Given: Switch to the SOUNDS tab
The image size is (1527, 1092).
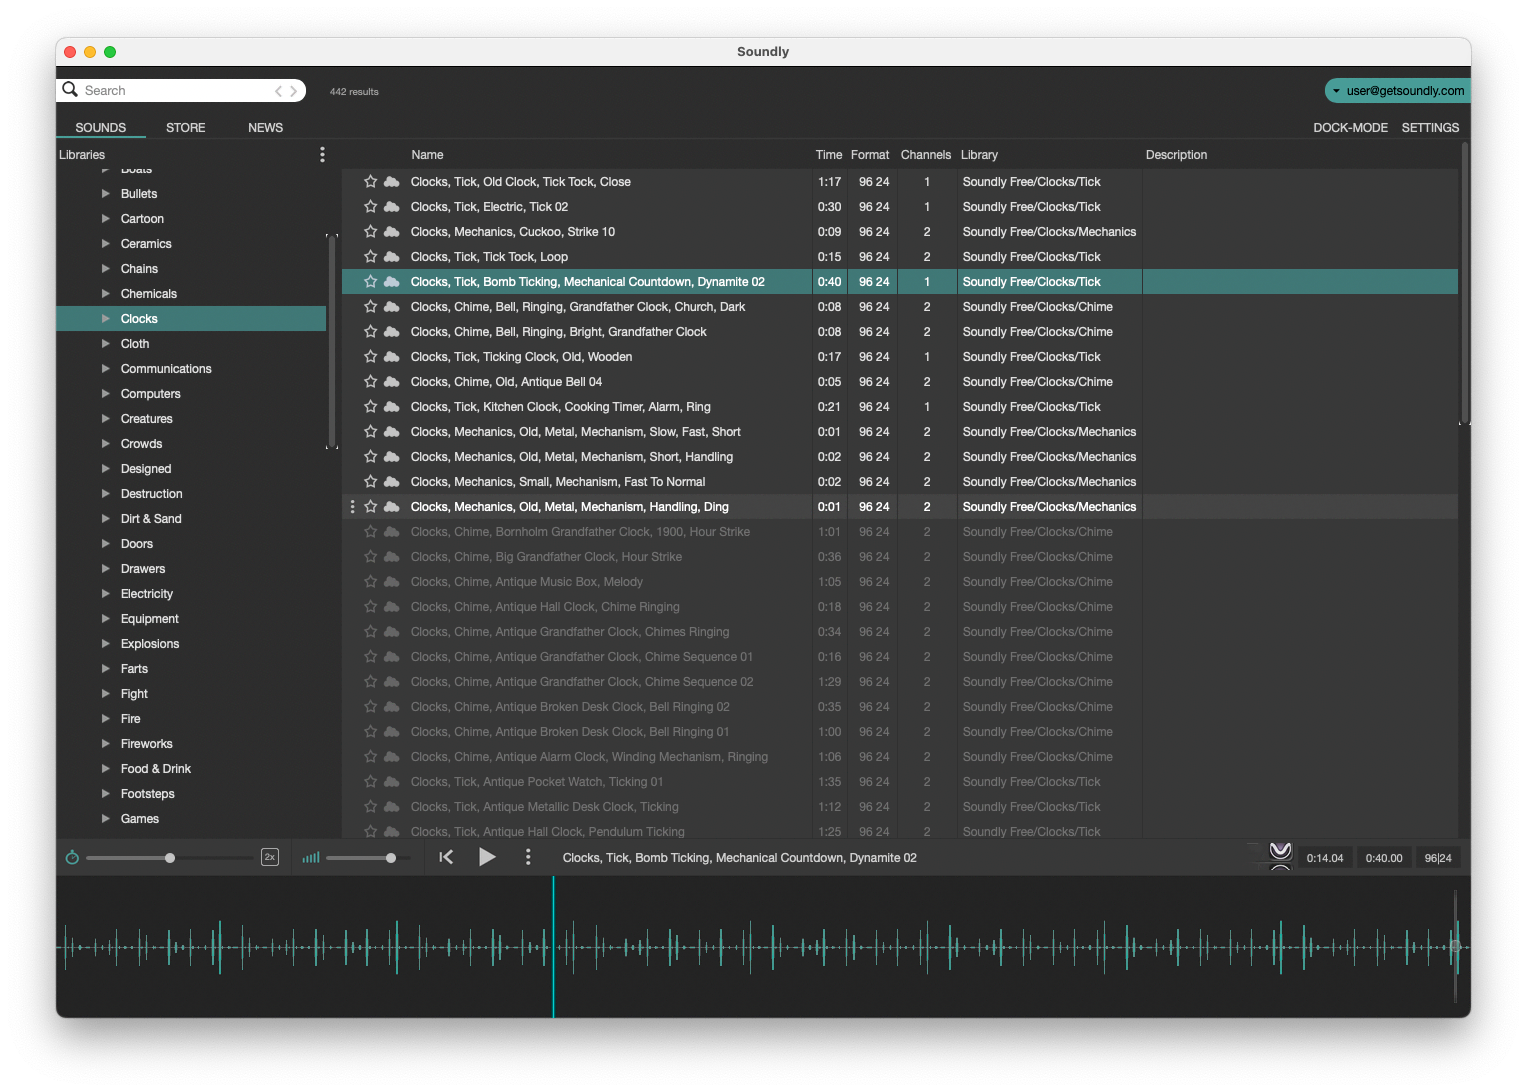Looking at the screenshot, I should pos(101,128).
